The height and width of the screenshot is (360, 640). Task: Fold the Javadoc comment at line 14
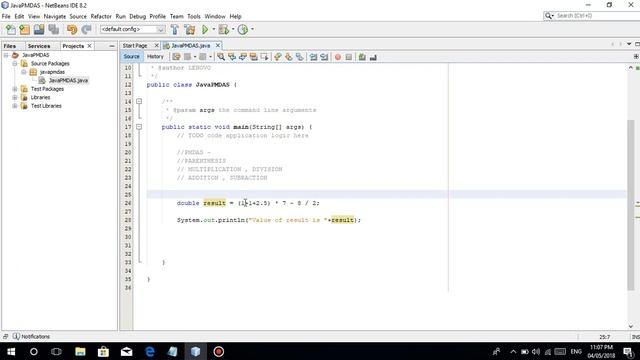[139, 101]
